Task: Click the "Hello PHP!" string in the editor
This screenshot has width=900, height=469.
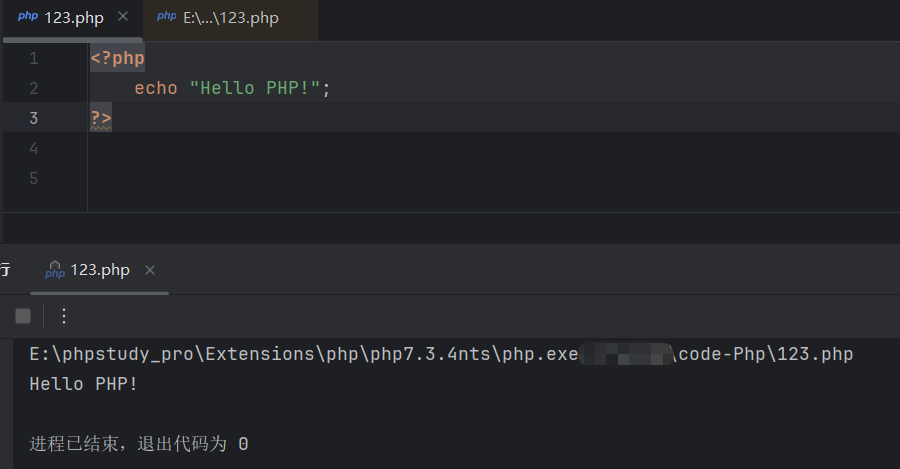Action: (x=255, y=89)
